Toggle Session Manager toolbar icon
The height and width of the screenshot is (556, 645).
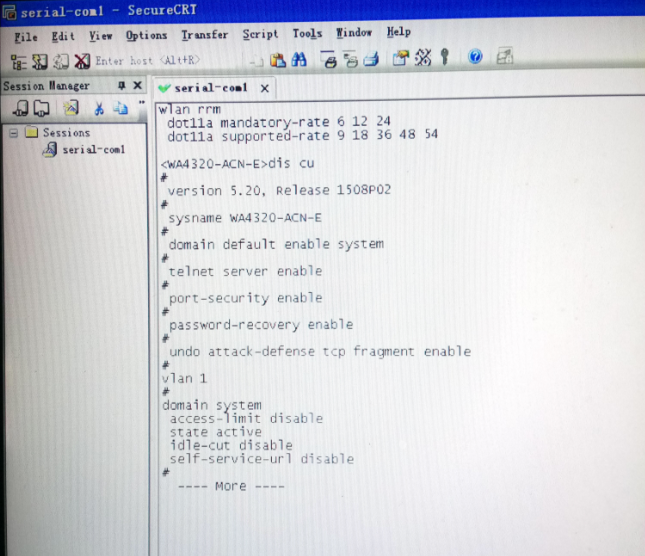click(19, 62)
